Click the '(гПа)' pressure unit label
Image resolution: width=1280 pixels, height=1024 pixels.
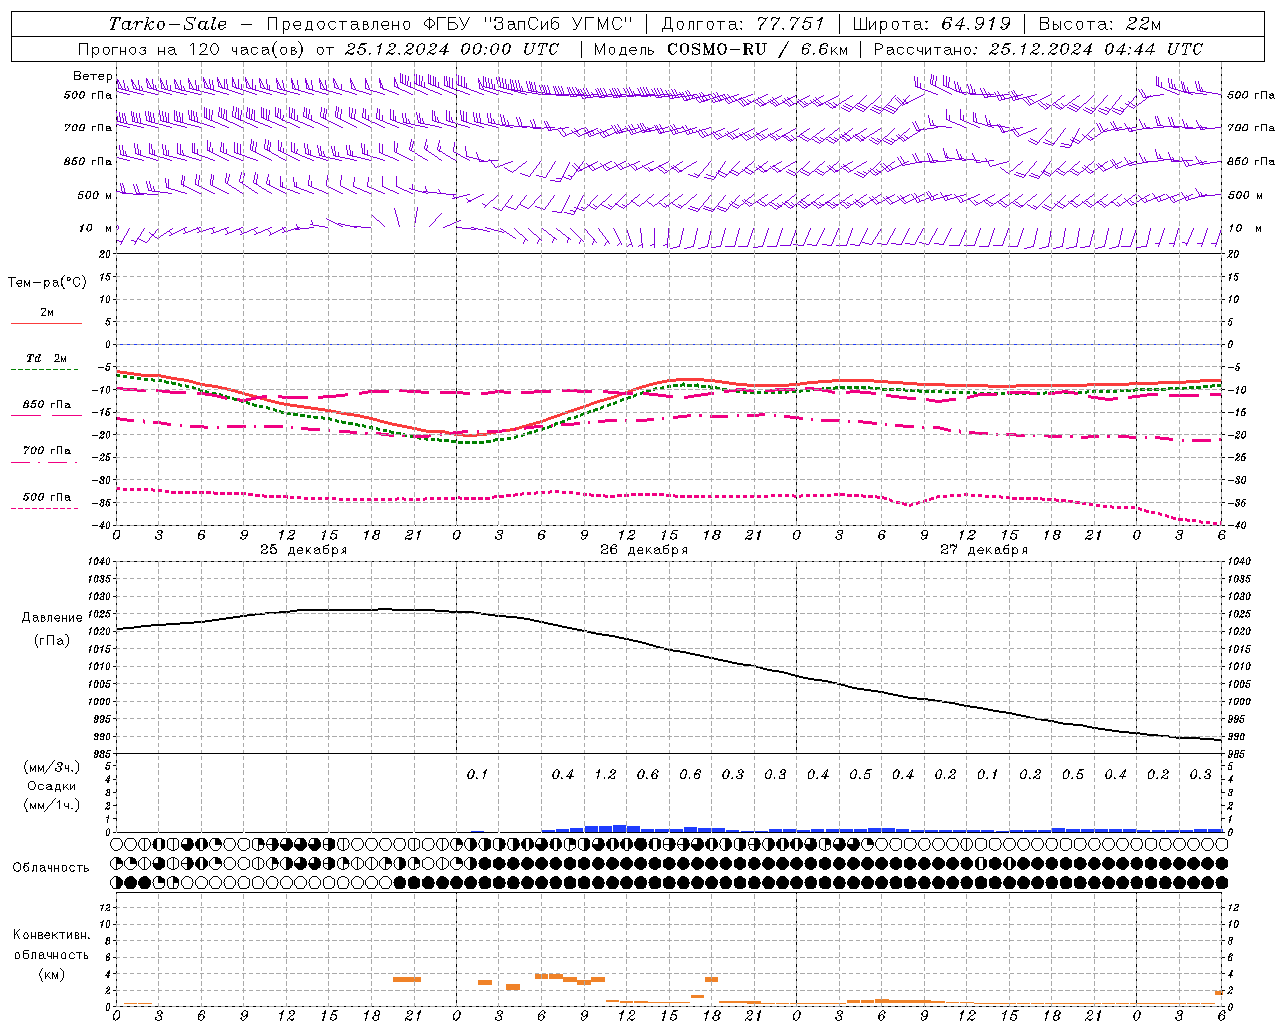coord(52,640)
